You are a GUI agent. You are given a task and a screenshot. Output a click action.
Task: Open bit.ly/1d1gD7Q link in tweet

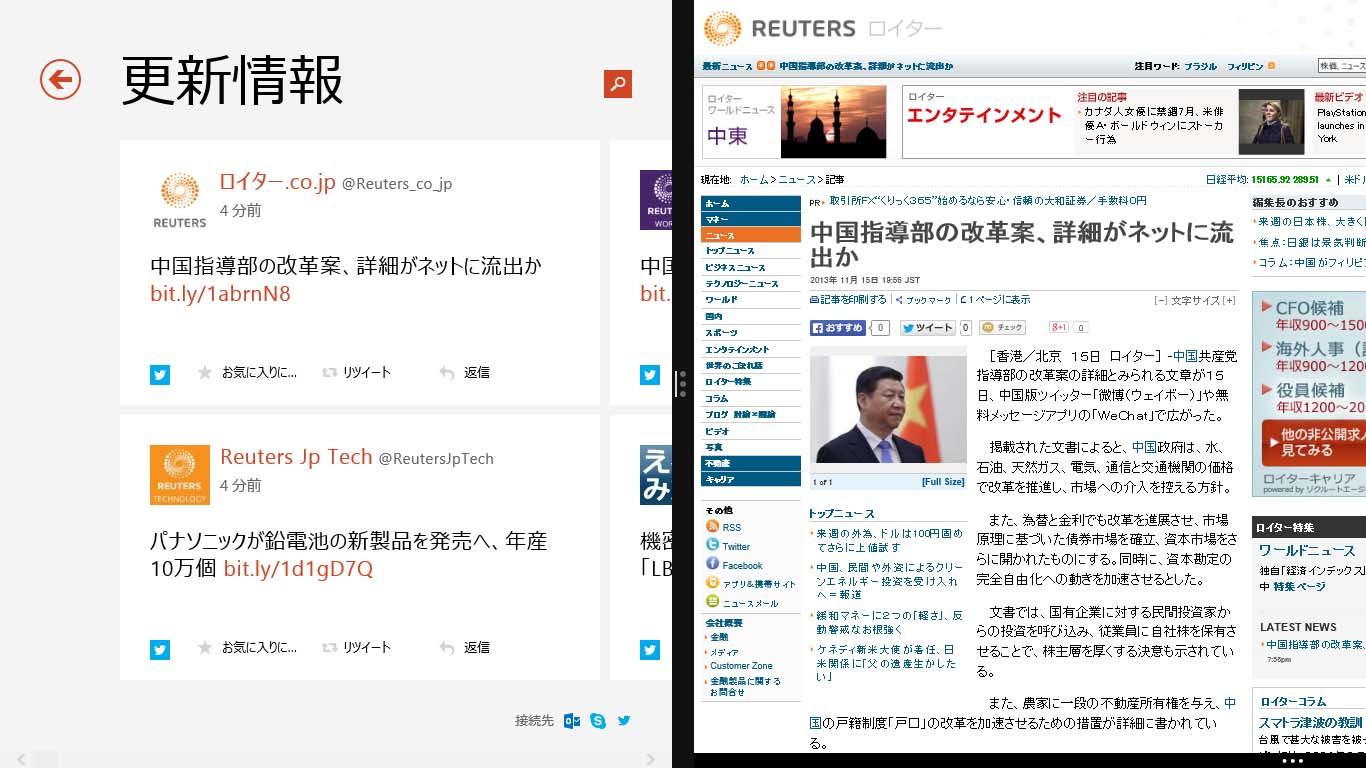pyautogui.click(x=298, y=569)
